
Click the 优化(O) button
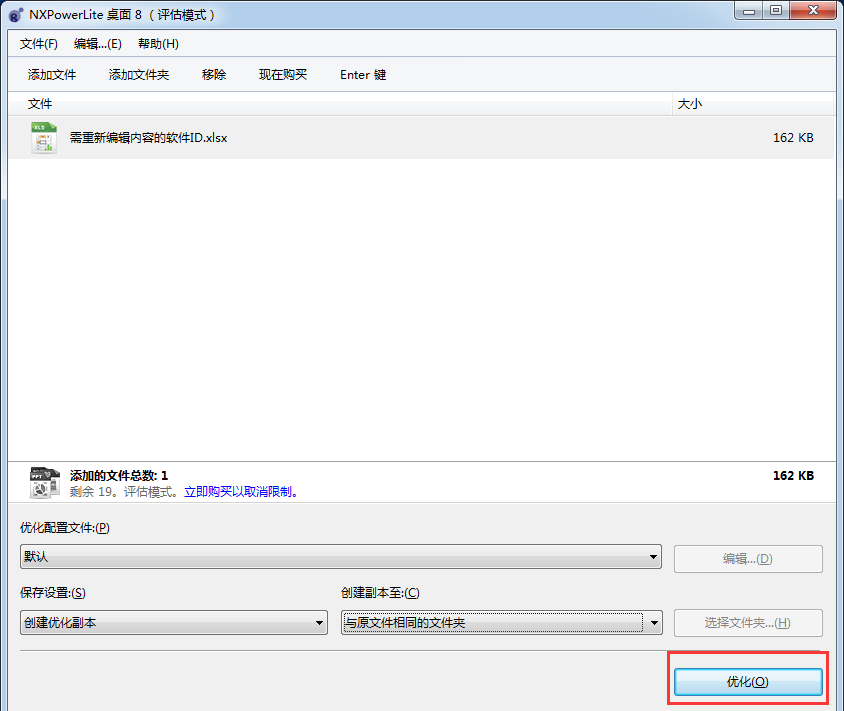pos(748,682)
